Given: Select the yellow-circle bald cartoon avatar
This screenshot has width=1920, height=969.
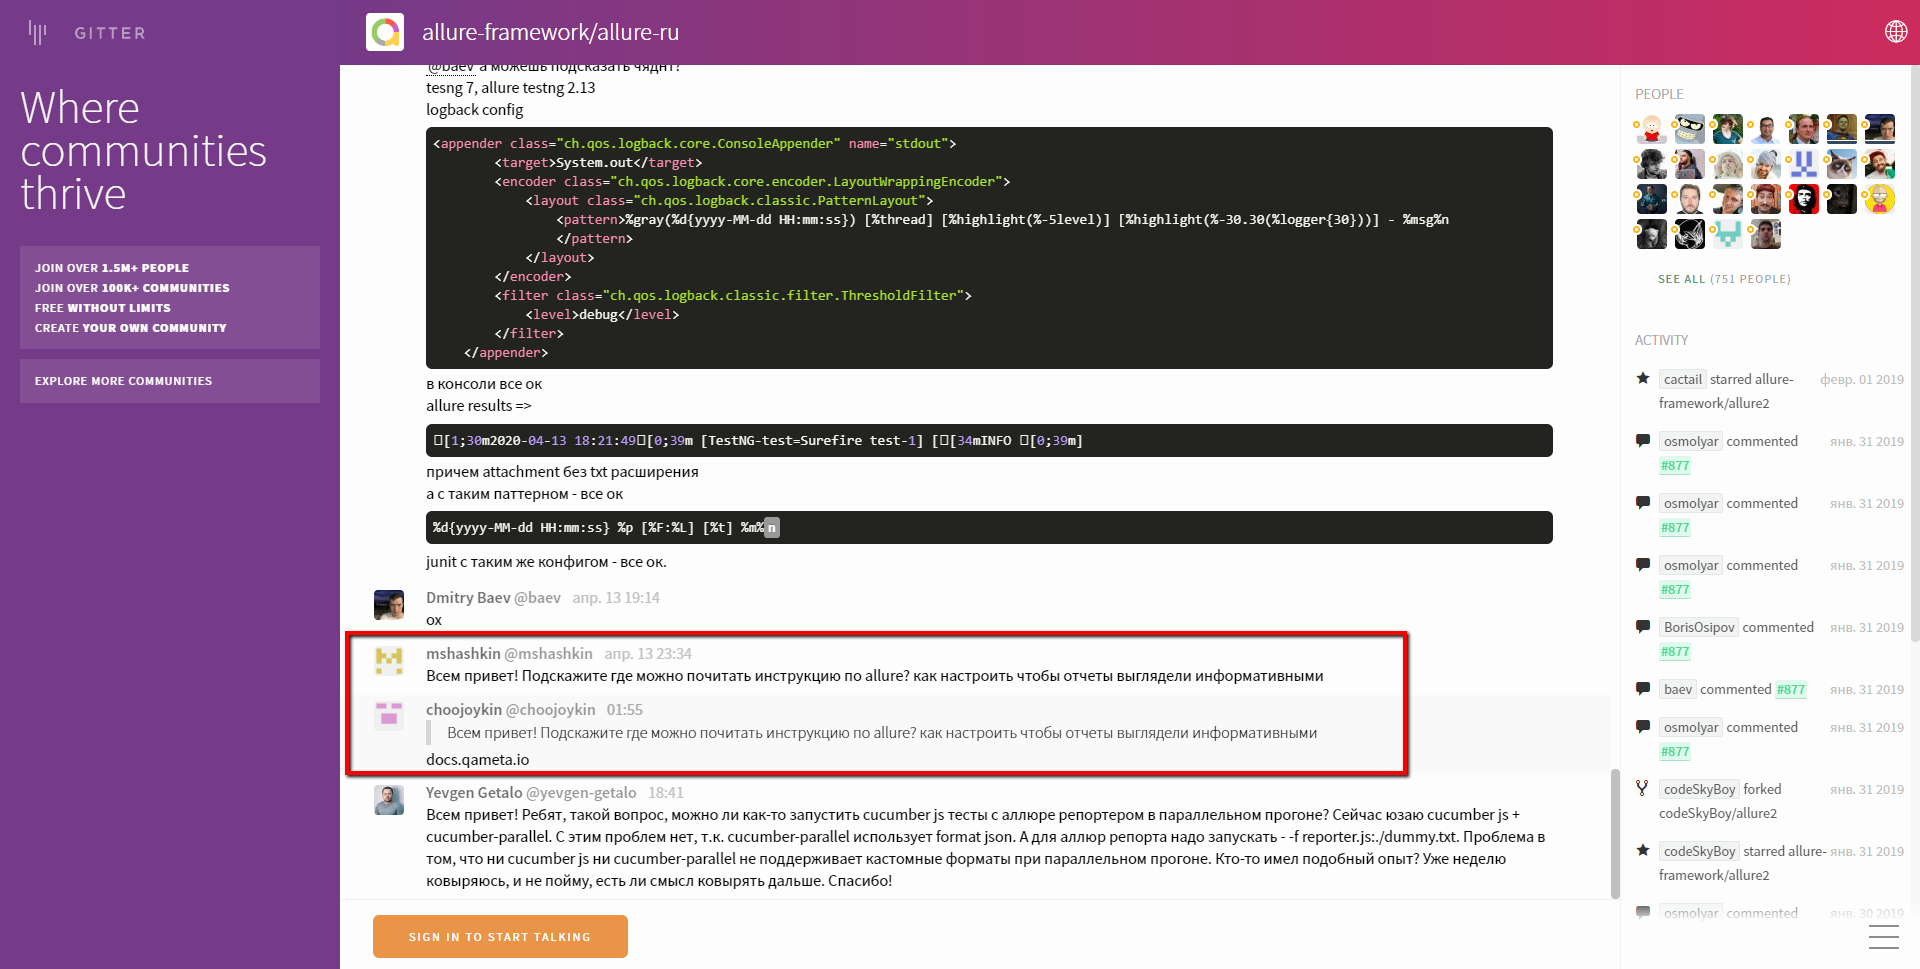Looking at the screenshot, I should tap(1880, 199).
